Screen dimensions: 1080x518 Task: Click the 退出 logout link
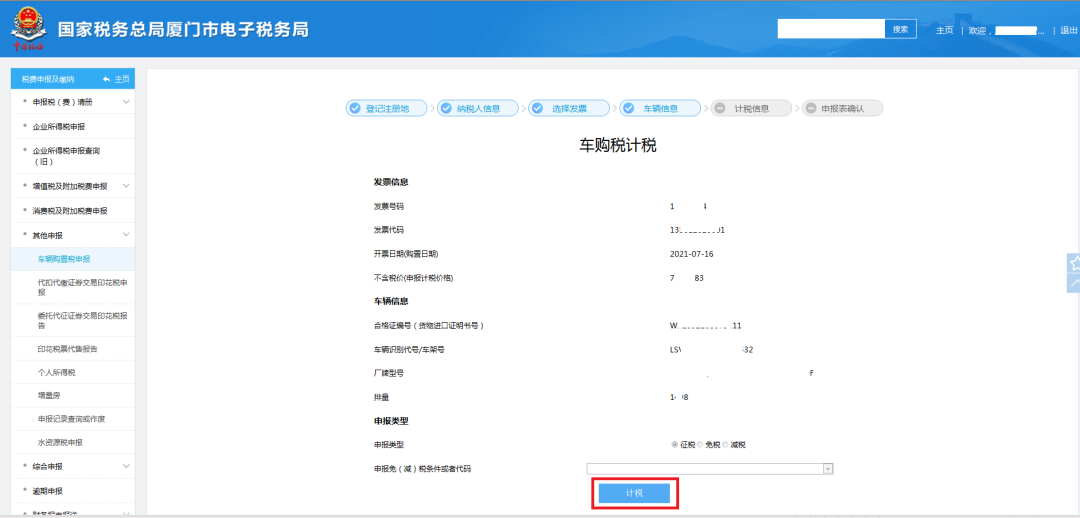1068,30
